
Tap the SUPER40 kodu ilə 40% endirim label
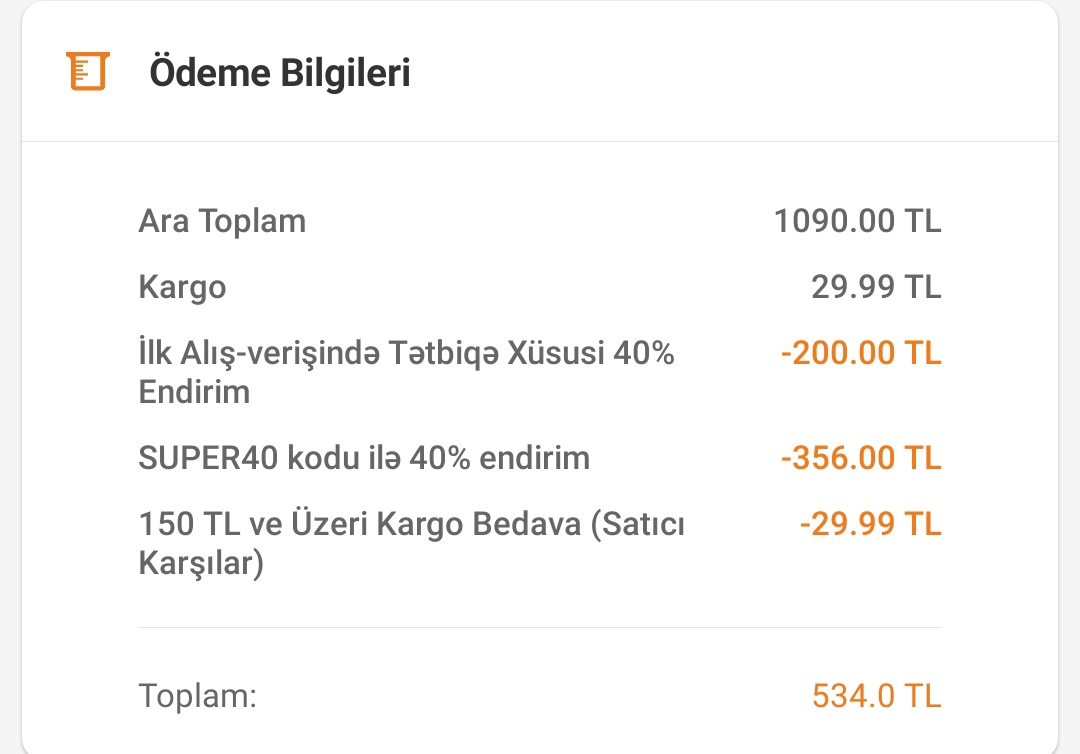[364, 458]
